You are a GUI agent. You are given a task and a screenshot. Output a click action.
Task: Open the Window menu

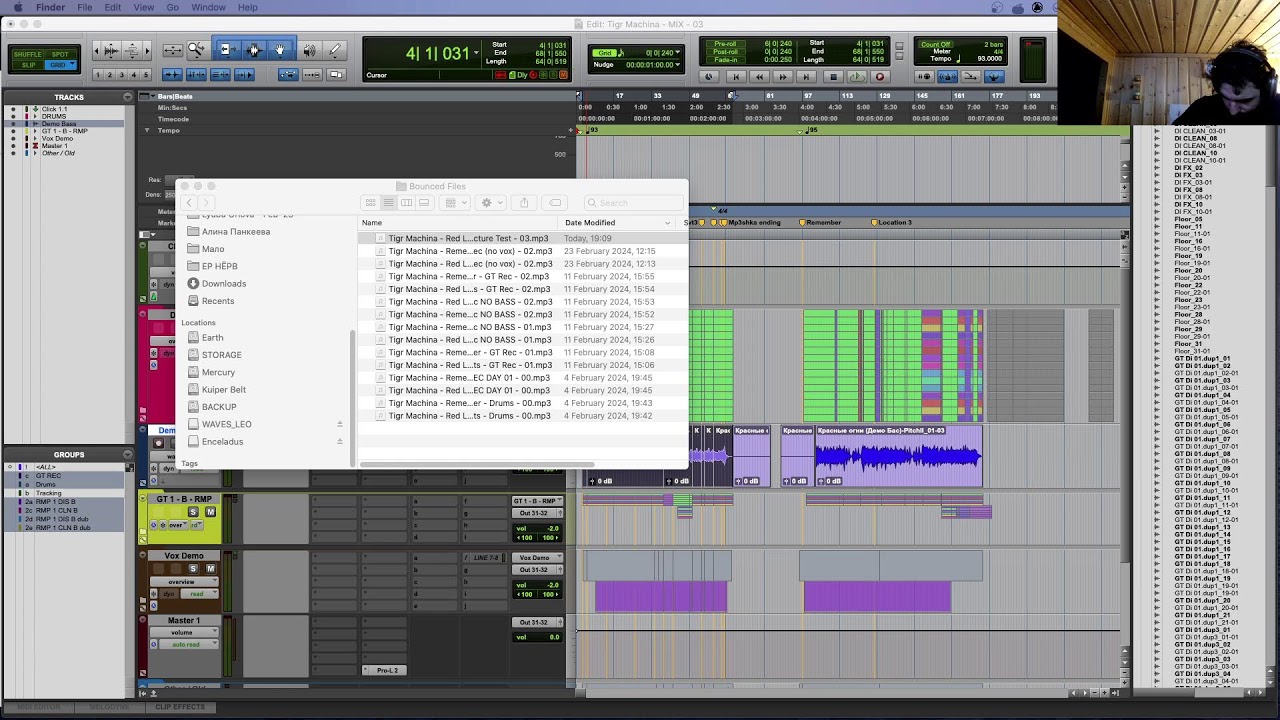[x=208, y=7]
